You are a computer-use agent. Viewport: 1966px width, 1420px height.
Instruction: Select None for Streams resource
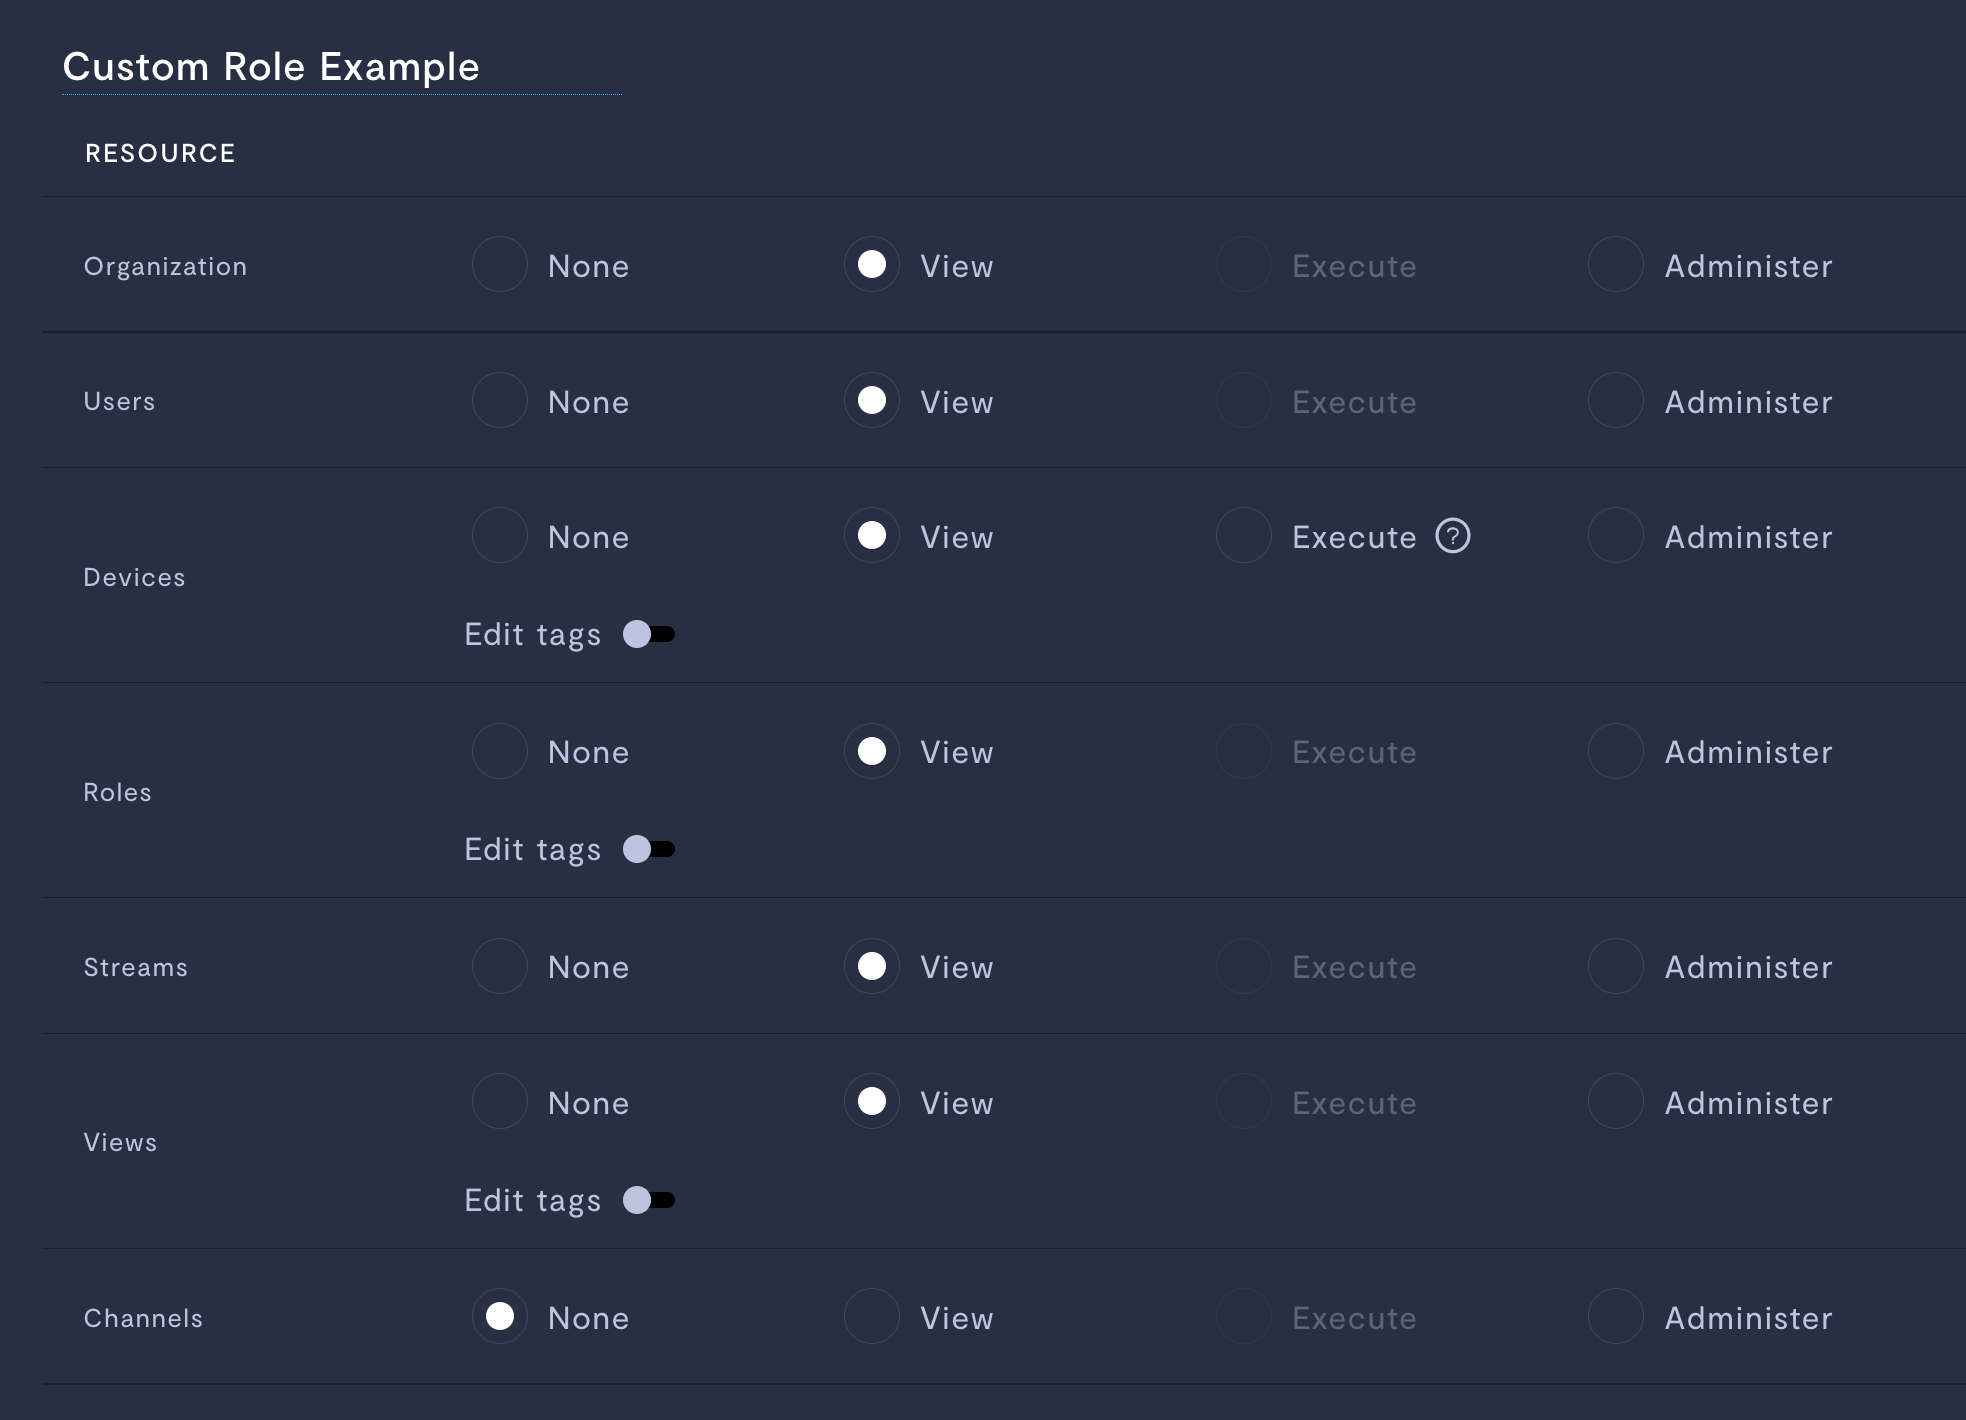[500, 966]
